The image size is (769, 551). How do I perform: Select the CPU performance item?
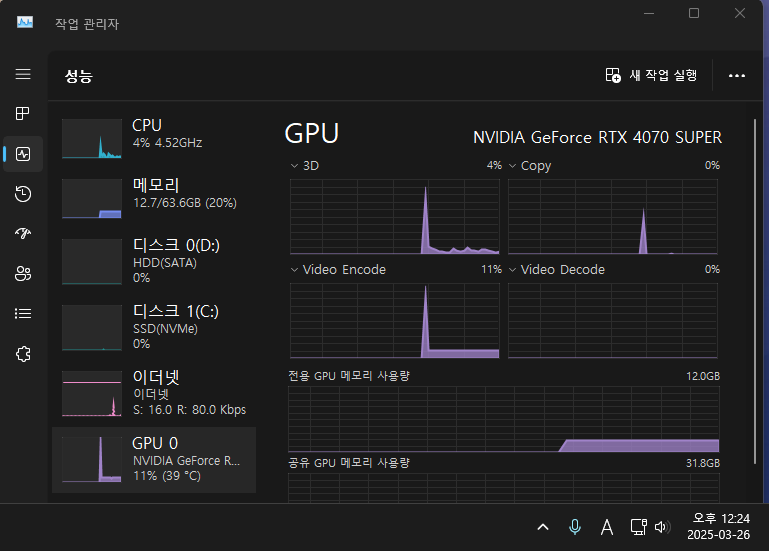[x=154, y=138]
